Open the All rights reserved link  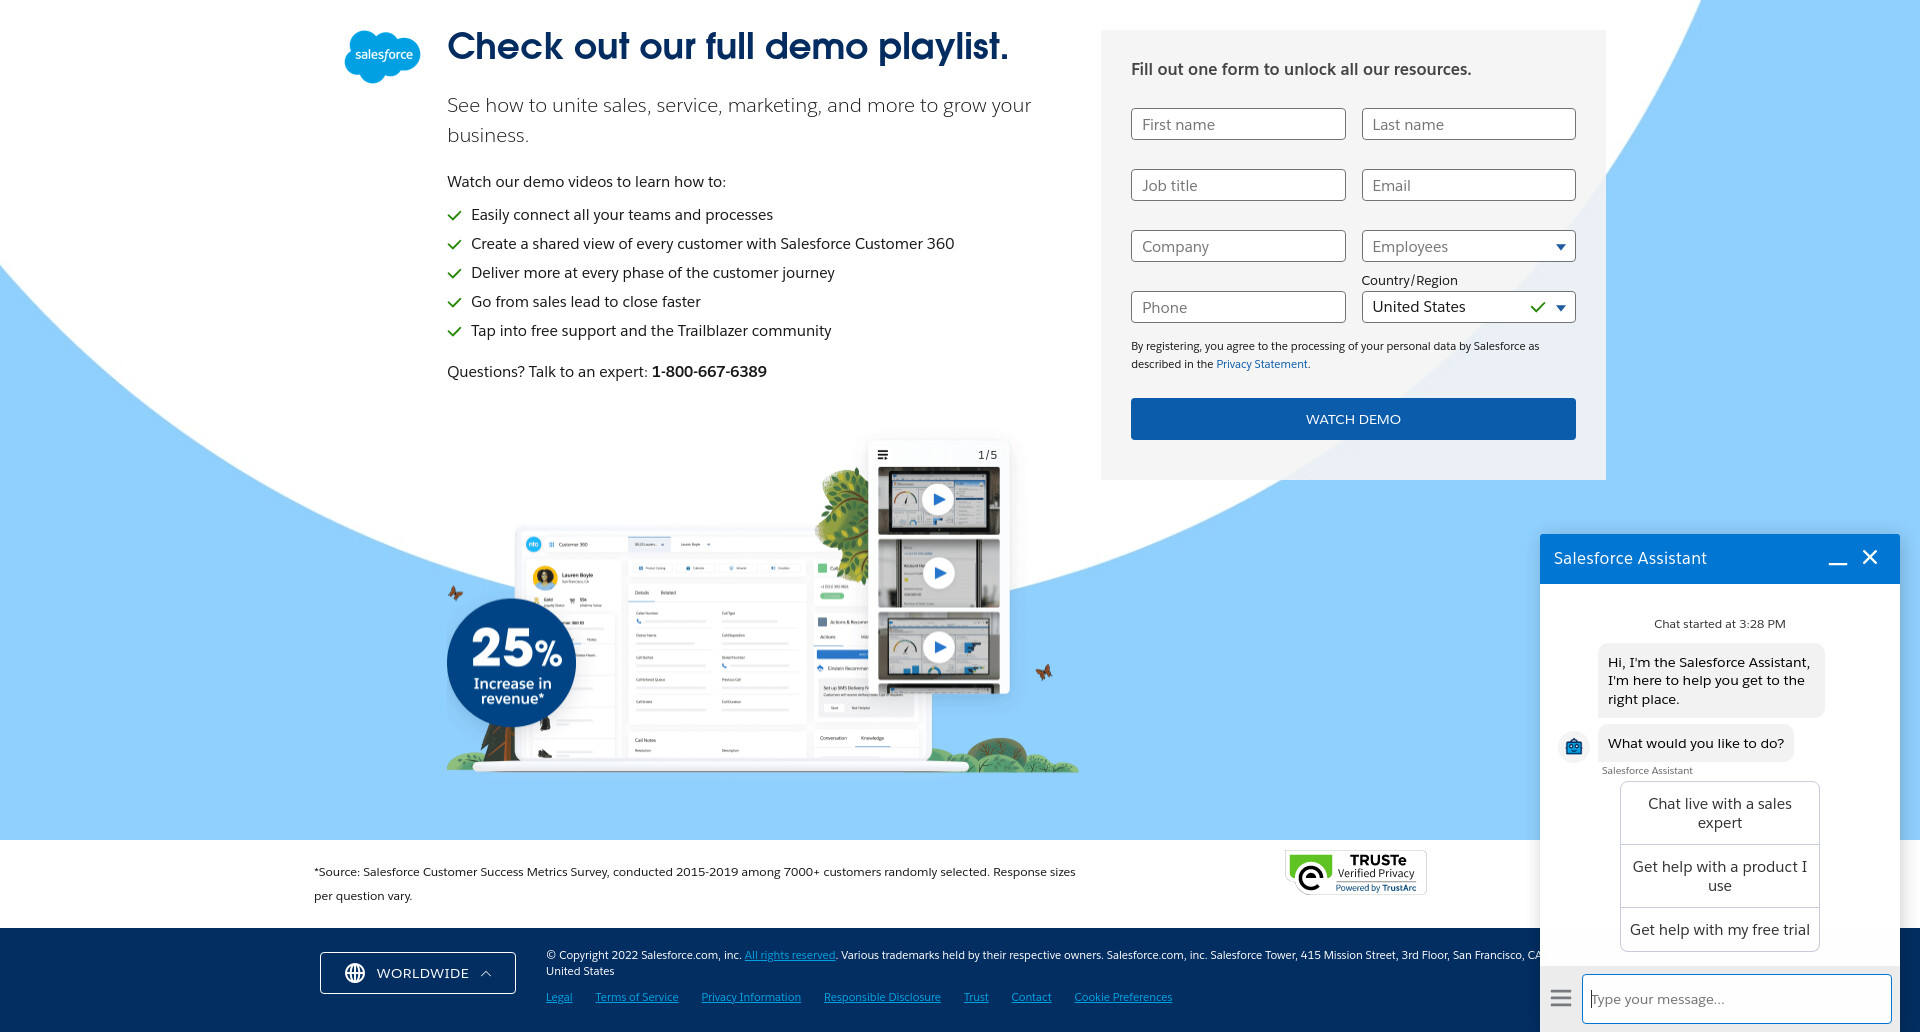coord(790,955)
